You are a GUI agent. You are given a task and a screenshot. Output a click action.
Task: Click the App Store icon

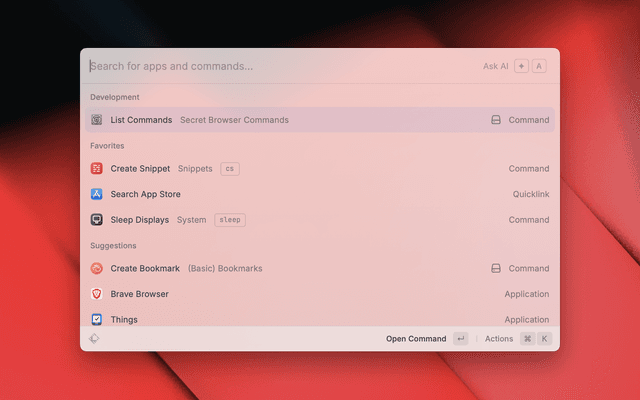(x=97, y=194)
